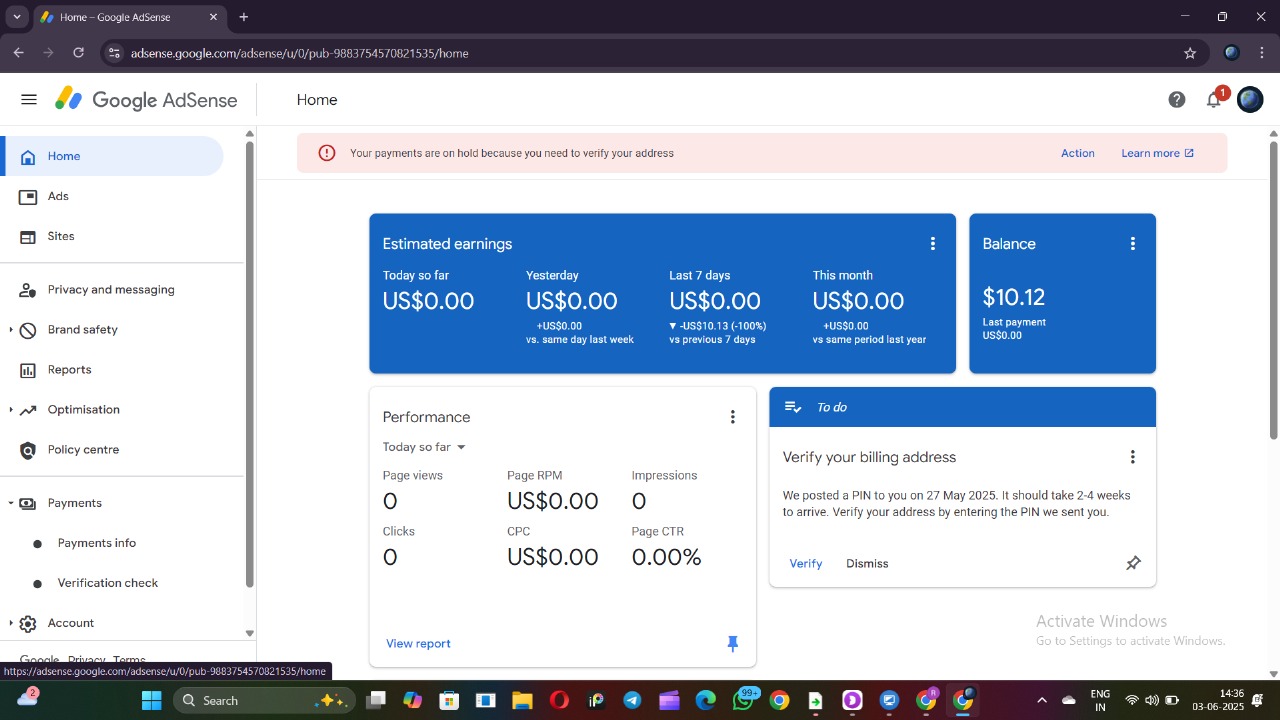Close the Home – Google AdSense tab

pos(213,17)
